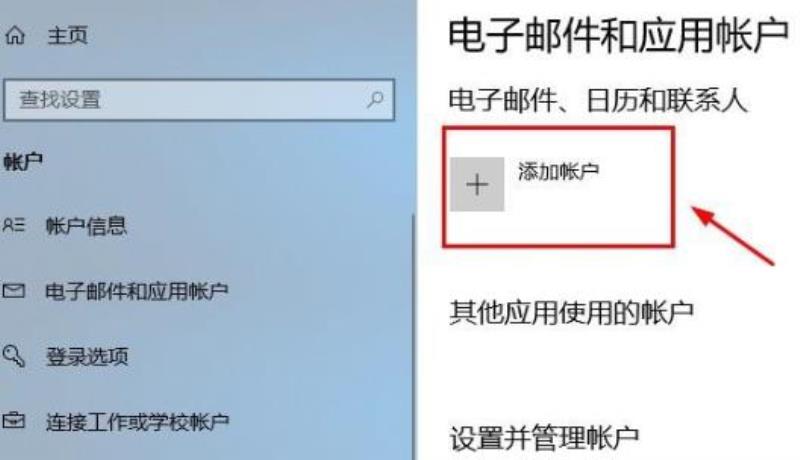Viewport: 800px width, 460px height.
Task: Open 登录选项 settings page
Action: tap(87, 356)
